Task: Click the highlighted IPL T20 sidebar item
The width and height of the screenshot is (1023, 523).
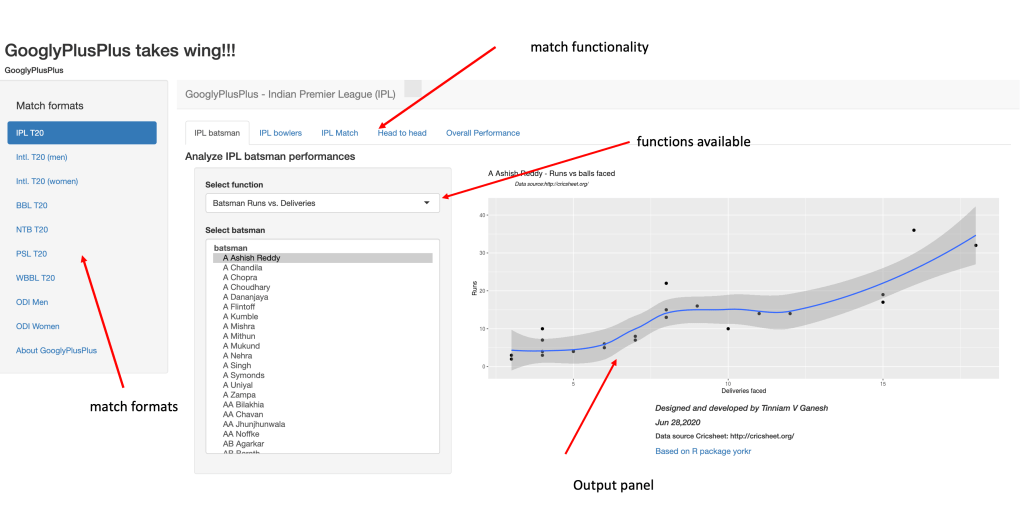Action: (x=81, y=133)
